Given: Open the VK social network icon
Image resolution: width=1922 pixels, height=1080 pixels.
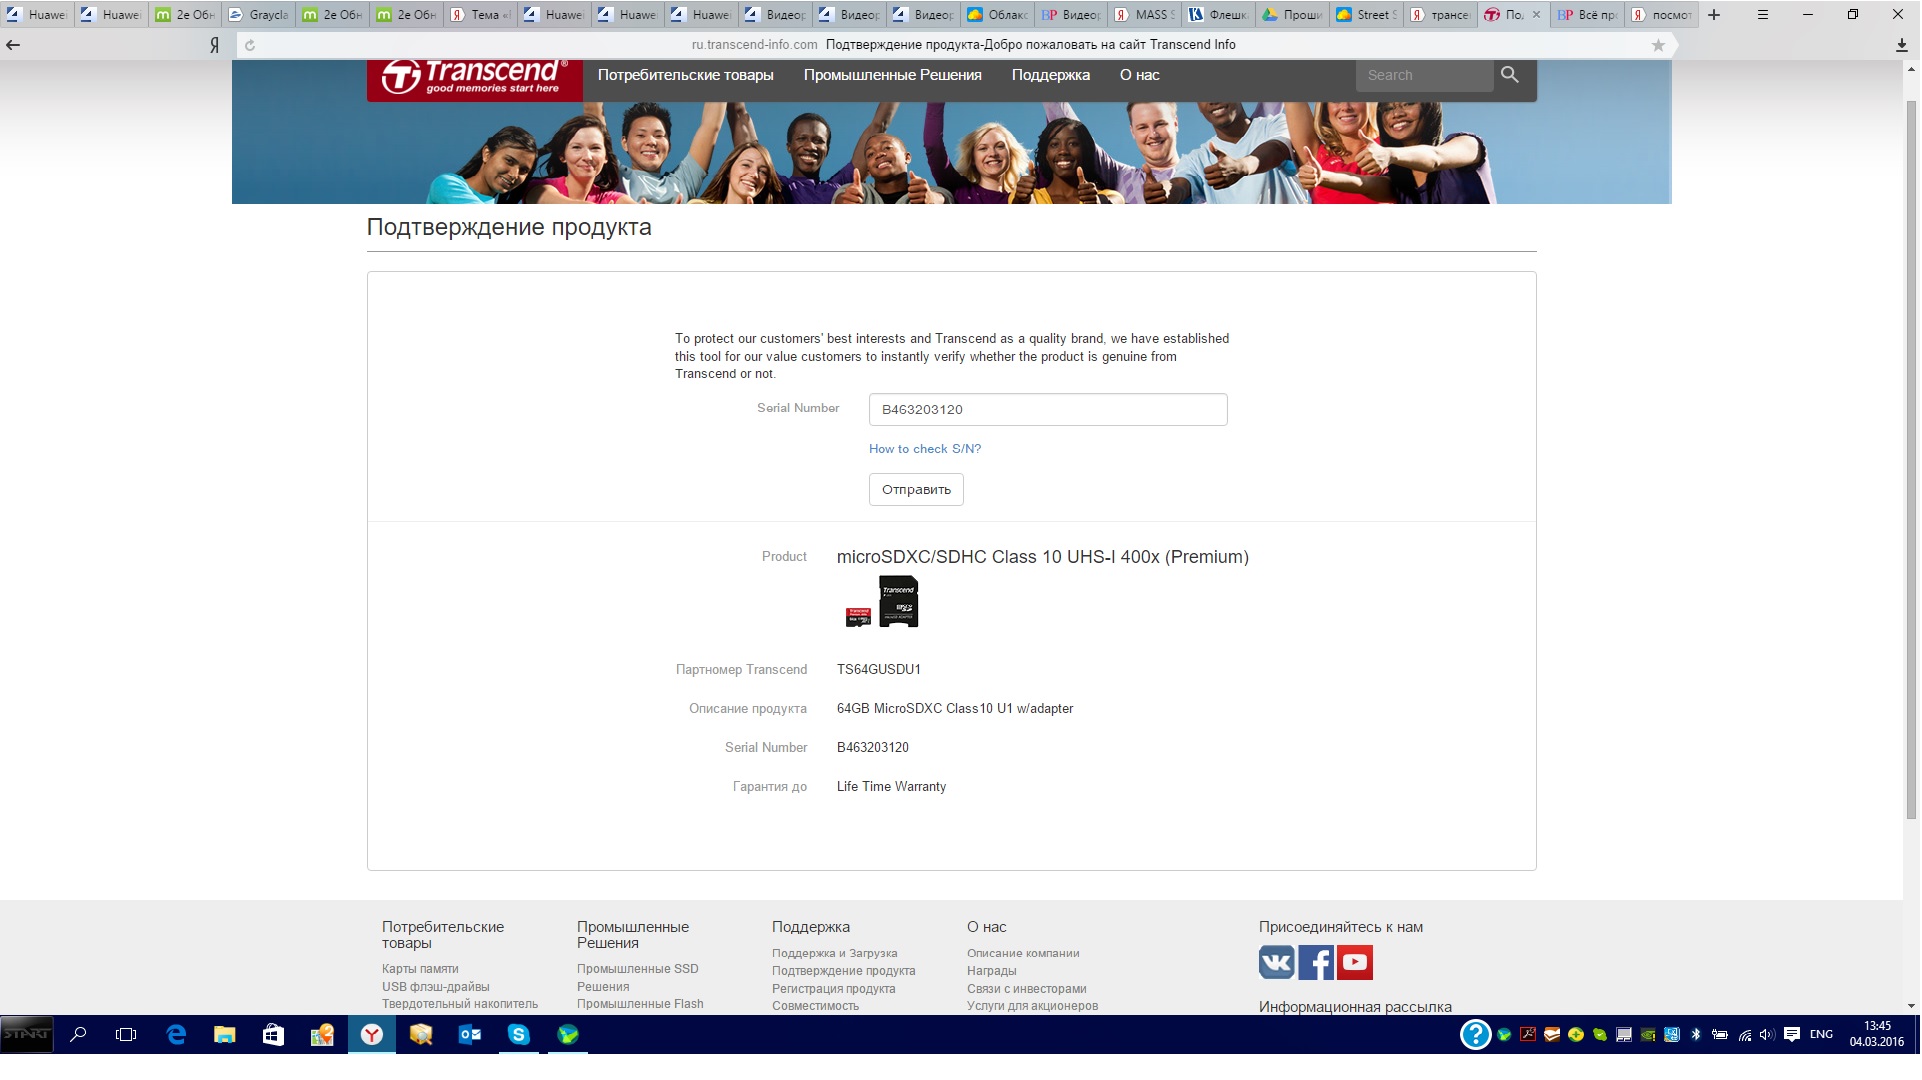Looking at the screenshot, I should pyautogui.click(x=1276, y=963).
